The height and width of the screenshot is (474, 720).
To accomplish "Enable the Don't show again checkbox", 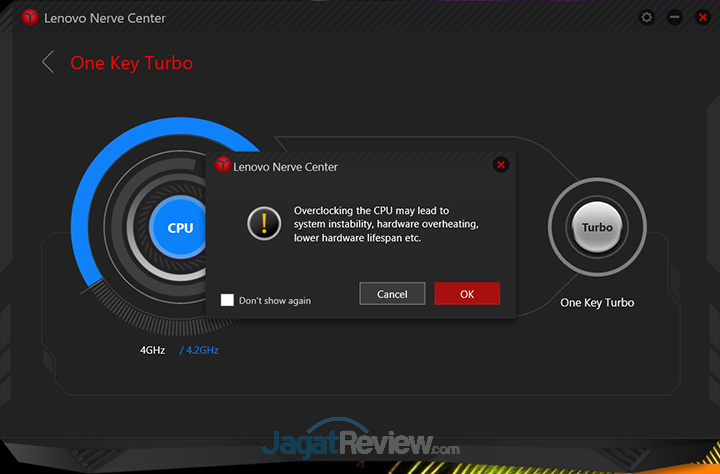I will pyautogui.click(x=228, y=300).
